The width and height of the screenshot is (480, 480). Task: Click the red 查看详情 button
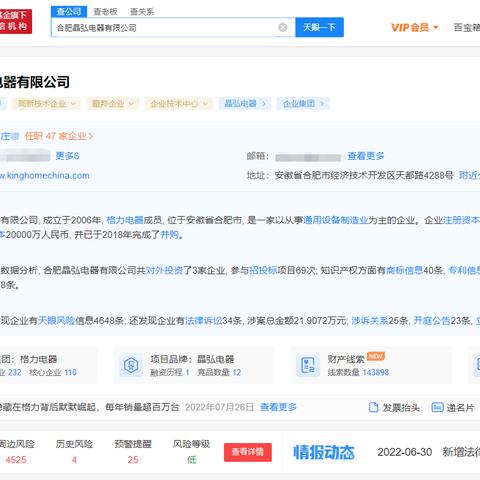248,452
